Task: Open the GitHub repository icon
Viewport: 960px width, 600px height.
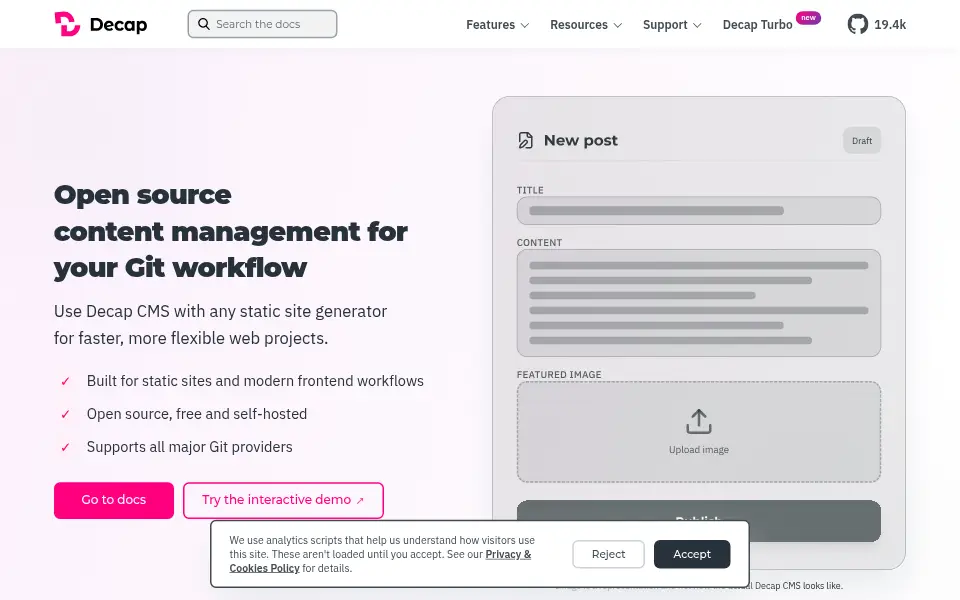Action: (x=857, y=24)
